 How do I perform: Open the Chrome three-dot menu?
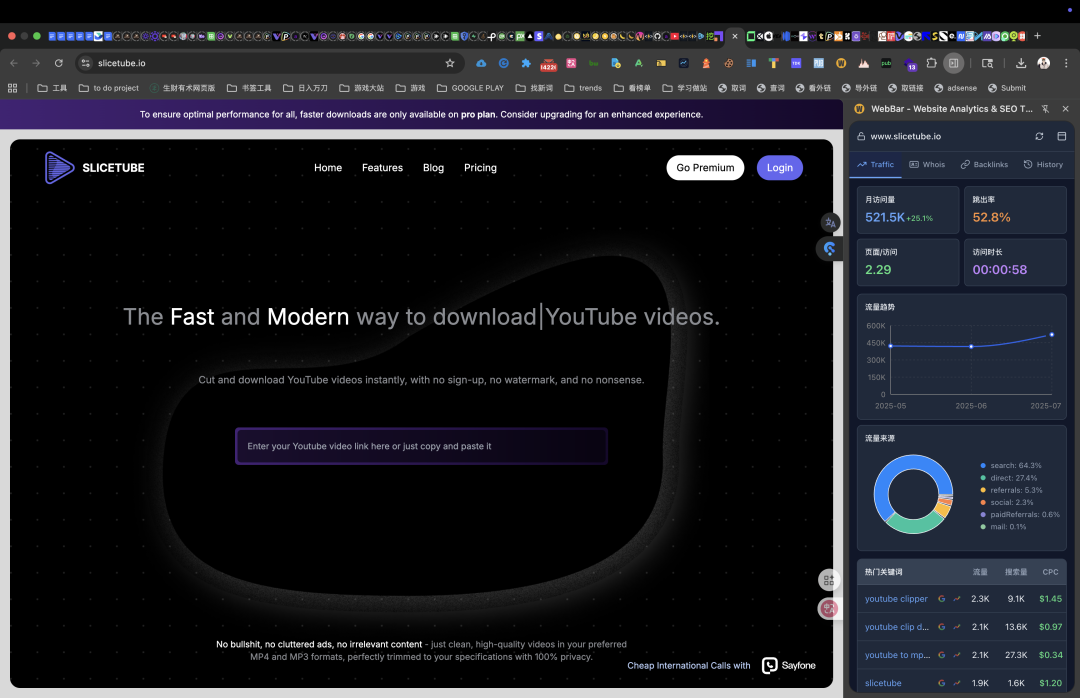point(1066,63)
